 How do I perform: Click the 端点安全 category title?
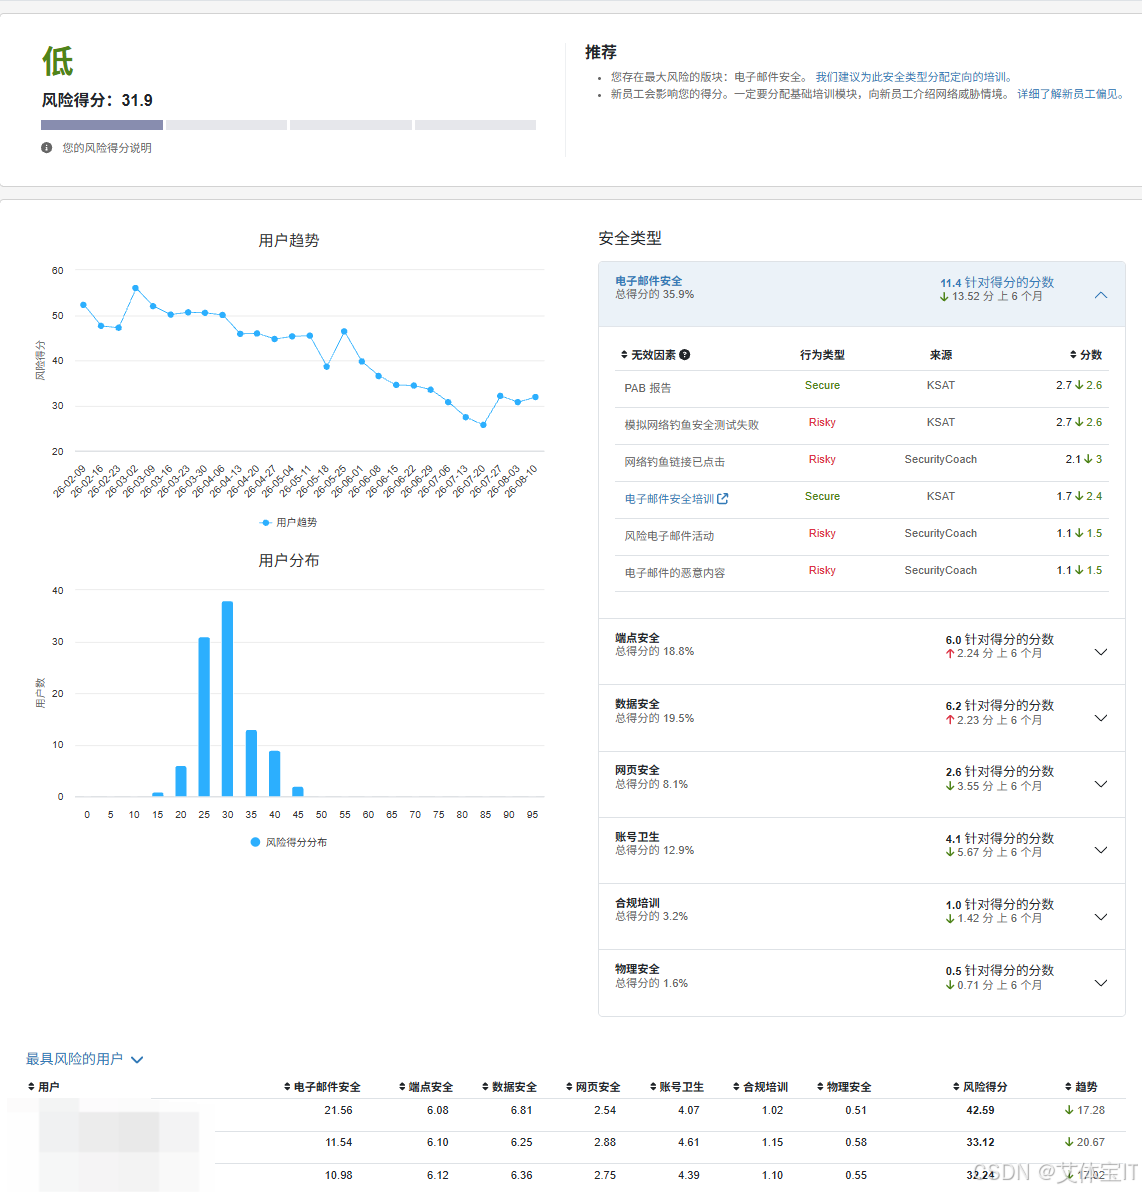[637, 638]
